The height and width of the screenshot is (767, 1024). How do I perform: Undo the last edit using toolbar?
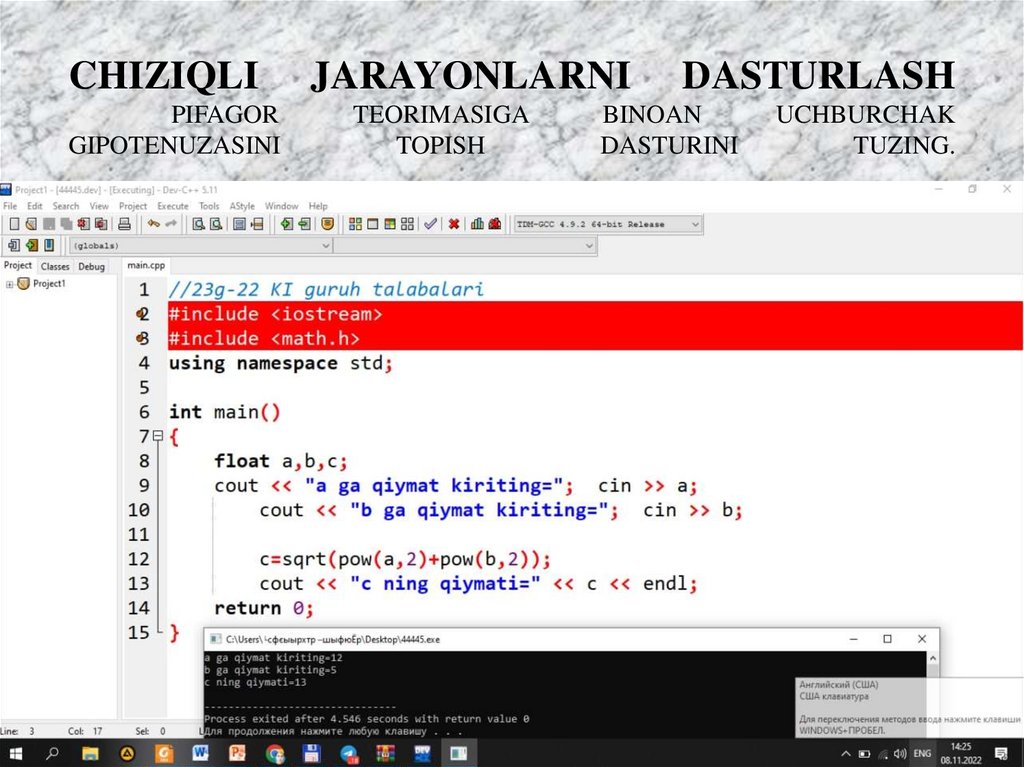153,224
